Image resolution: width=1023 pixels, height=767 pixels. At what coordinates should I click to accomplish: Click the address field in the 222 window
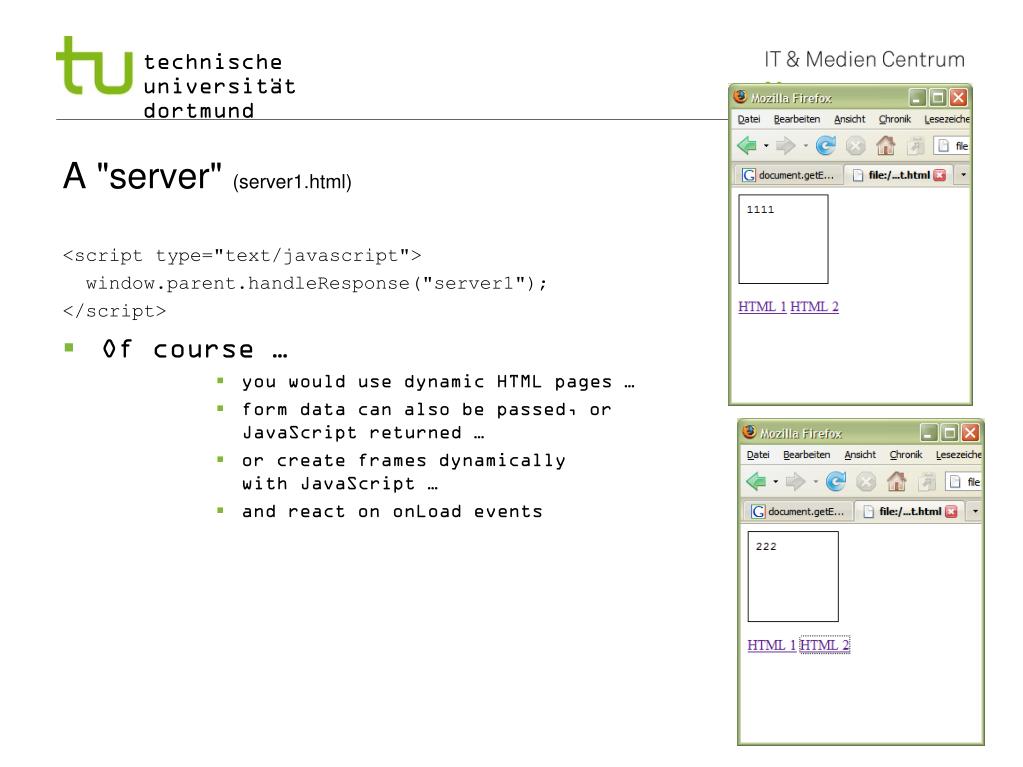(964, 481)
